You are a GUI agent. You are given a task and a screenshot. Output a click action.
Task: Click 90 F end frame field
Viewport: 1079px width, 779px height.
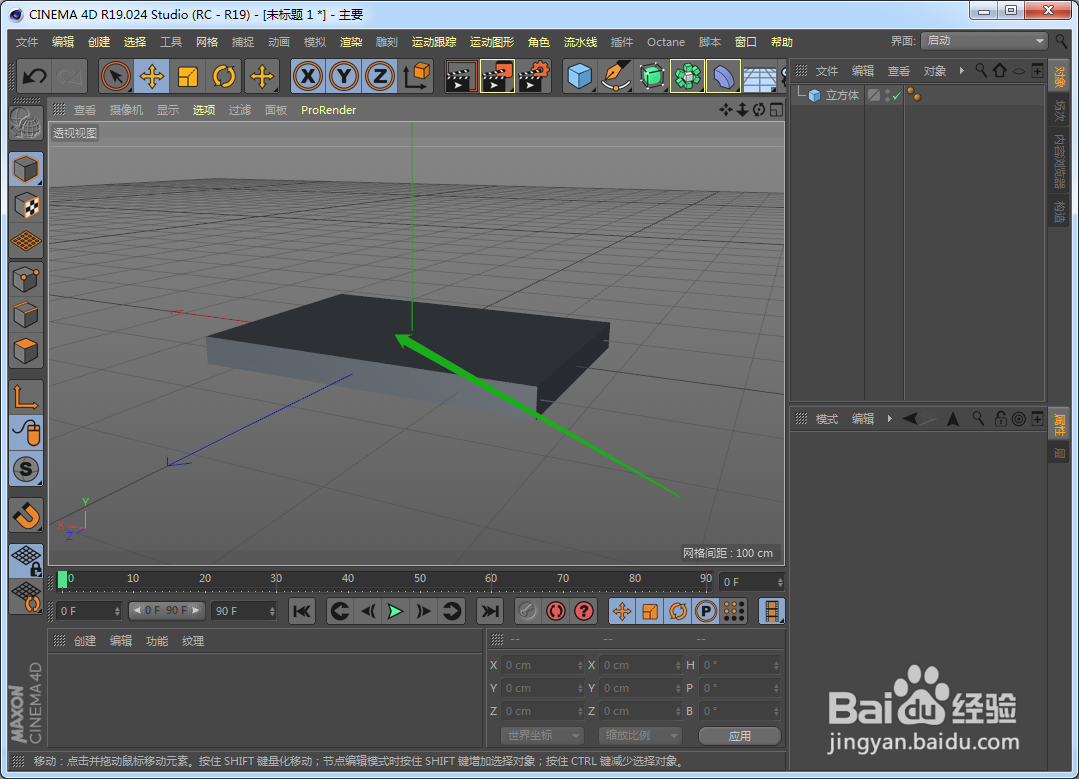click(x=244, y=611)
